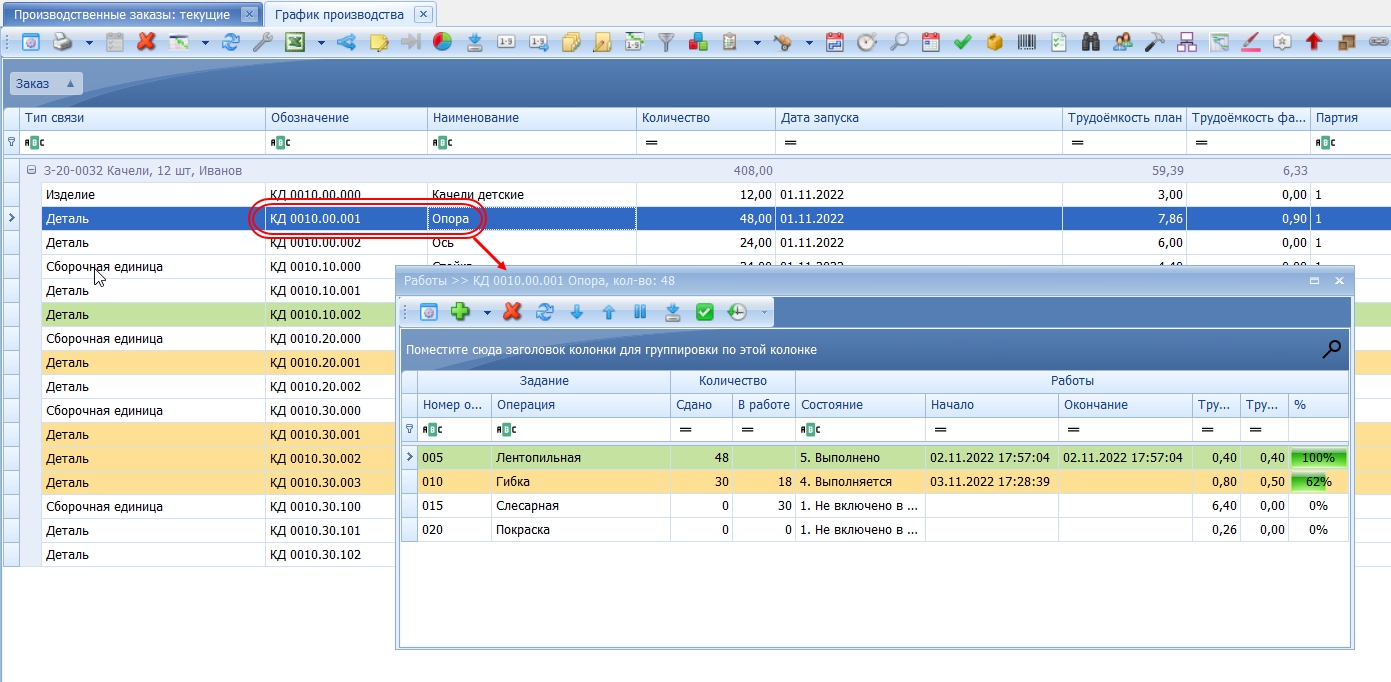Click the Заказ grouping column button
The width and height of the screenshot is (1391, 682).
tap(46, 84)
